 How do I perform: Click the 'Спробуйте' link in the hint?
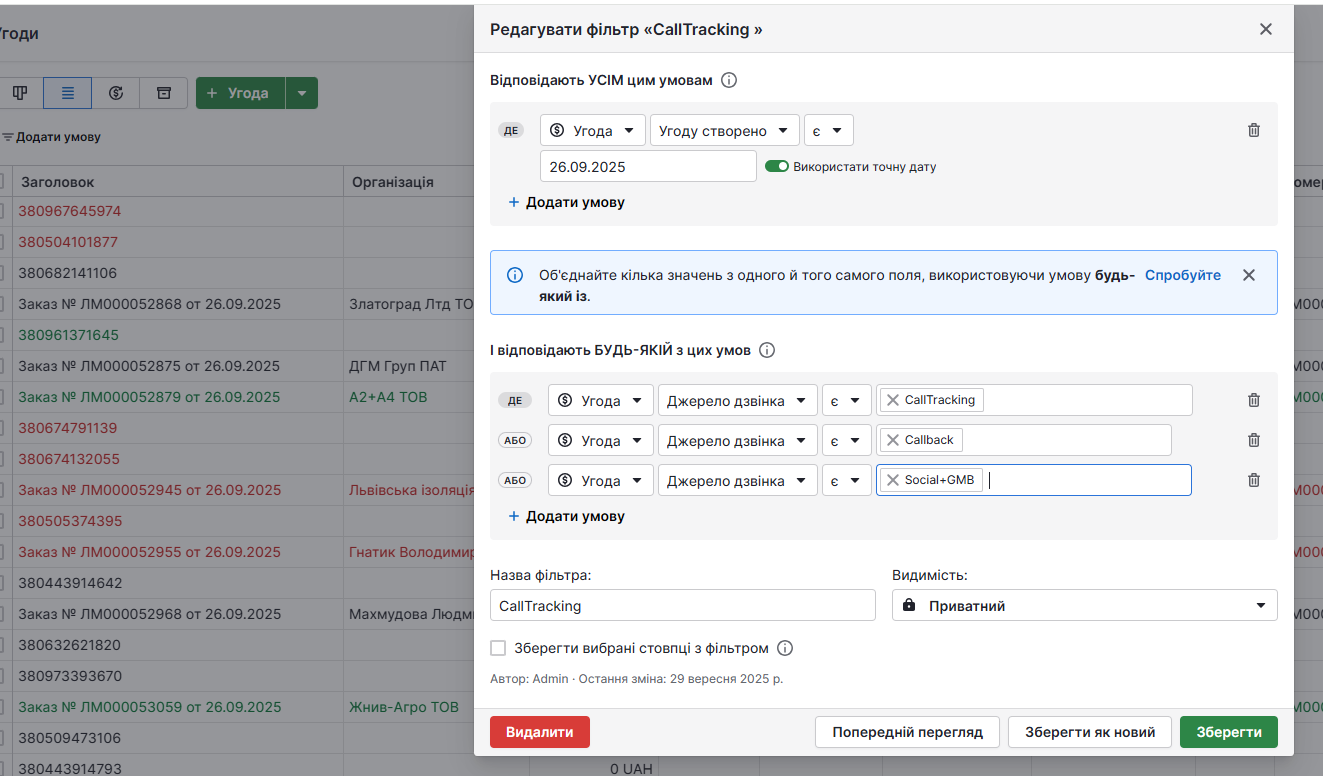pos(1183,275)
